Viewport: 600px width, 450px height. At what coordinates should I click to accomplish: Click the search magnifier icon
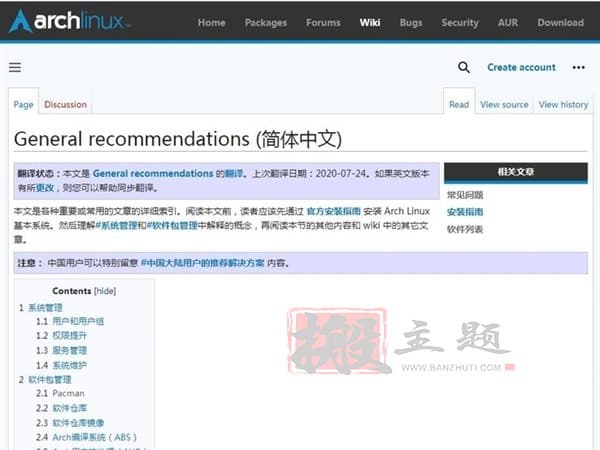tap(464, 67)
